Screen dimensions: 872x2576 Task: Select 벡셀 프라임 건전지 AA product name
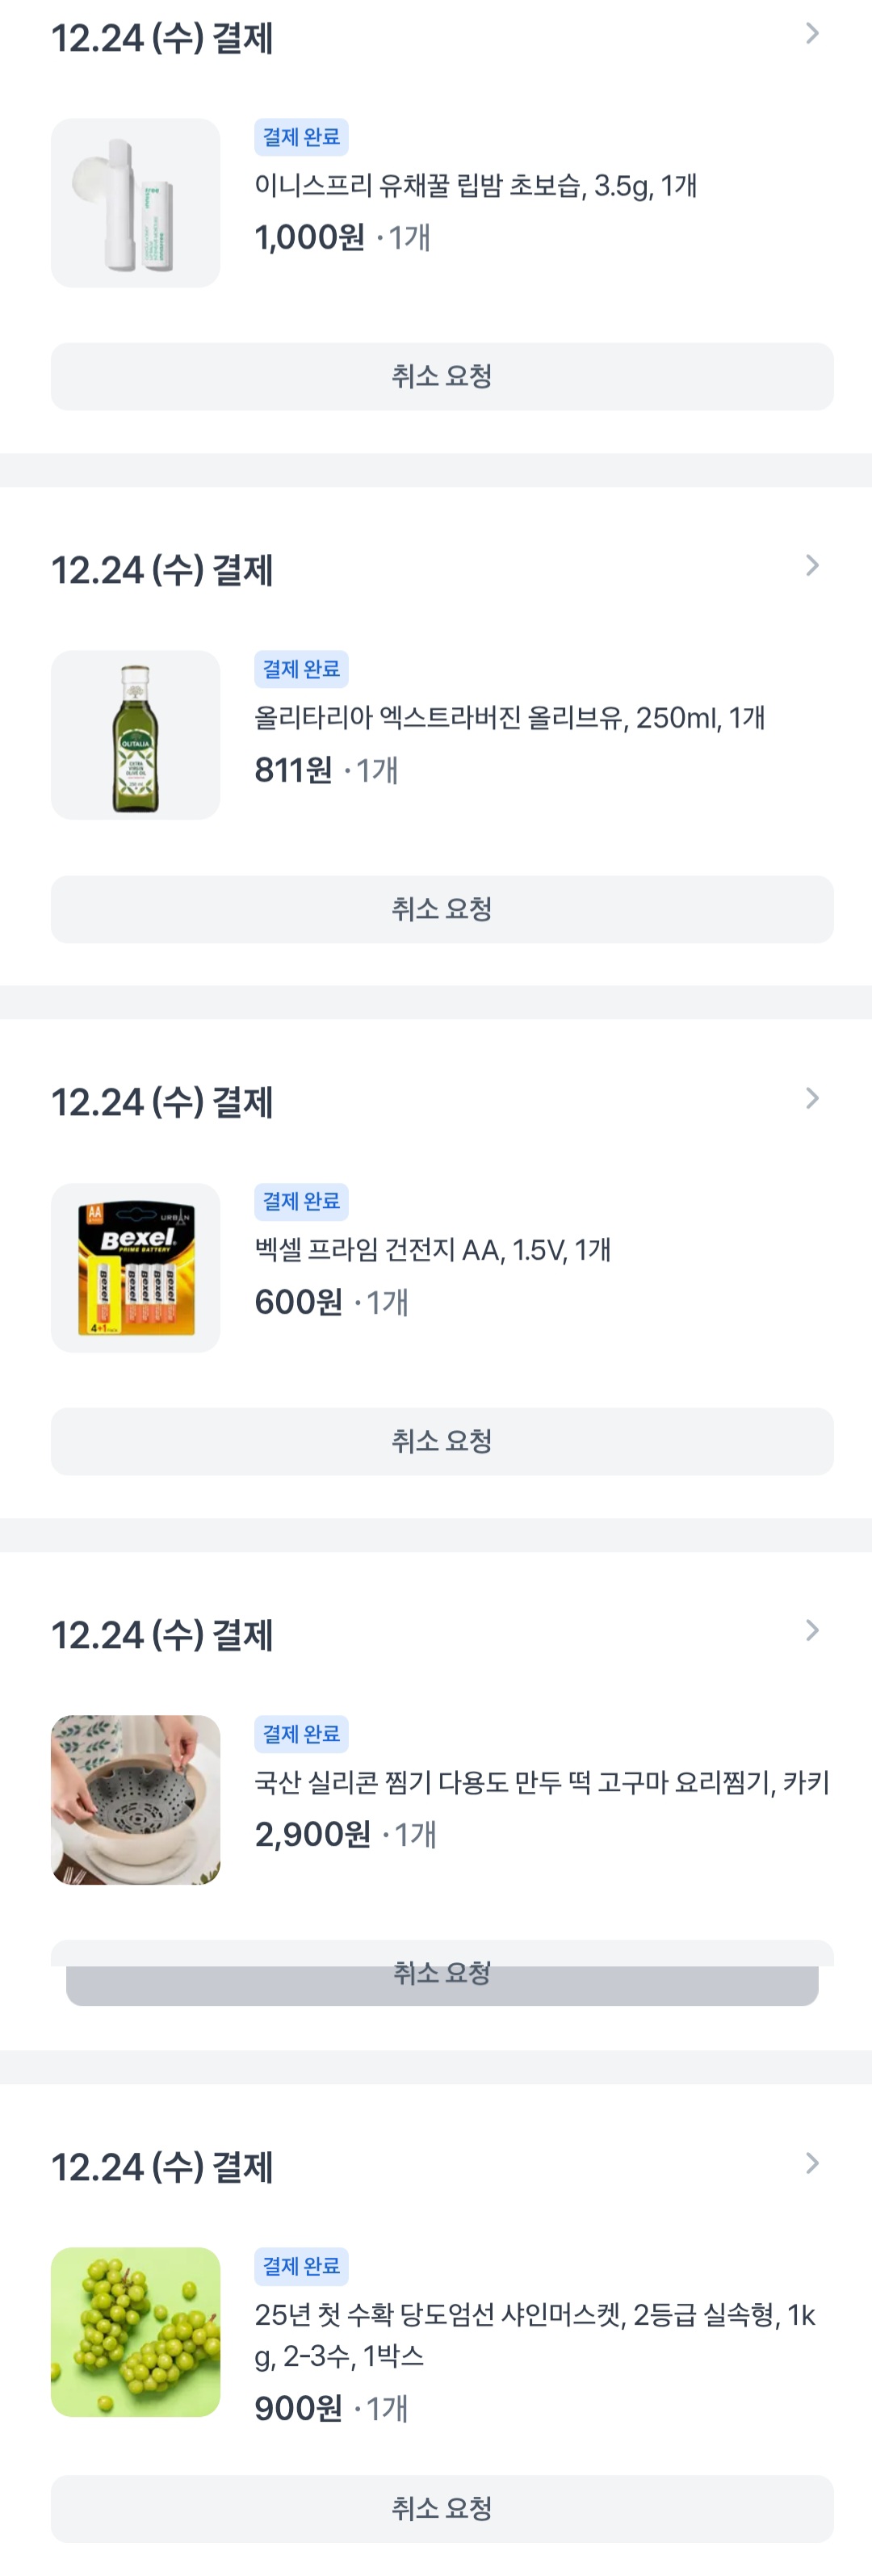pos(432,1250)
